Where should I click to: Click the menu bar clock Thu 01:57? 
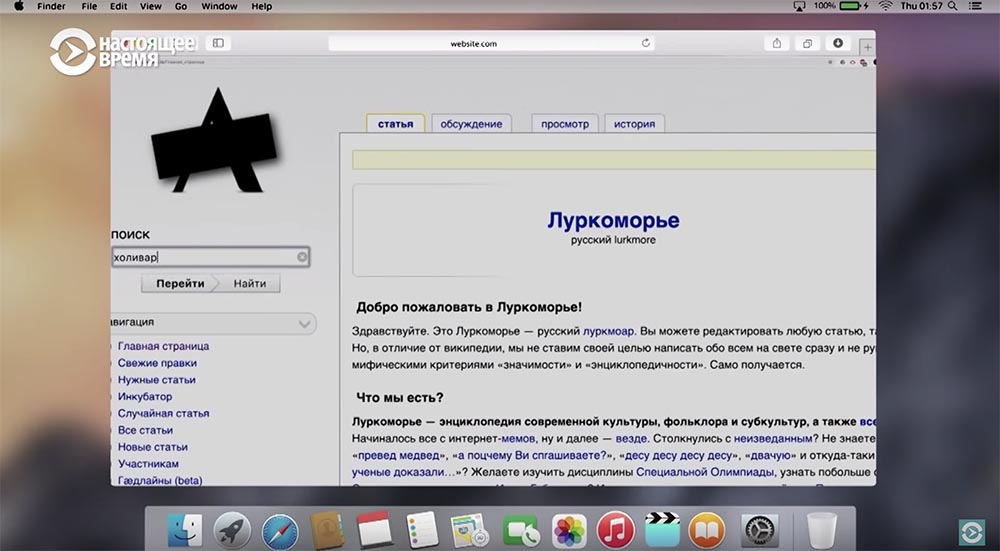(921, 6)
